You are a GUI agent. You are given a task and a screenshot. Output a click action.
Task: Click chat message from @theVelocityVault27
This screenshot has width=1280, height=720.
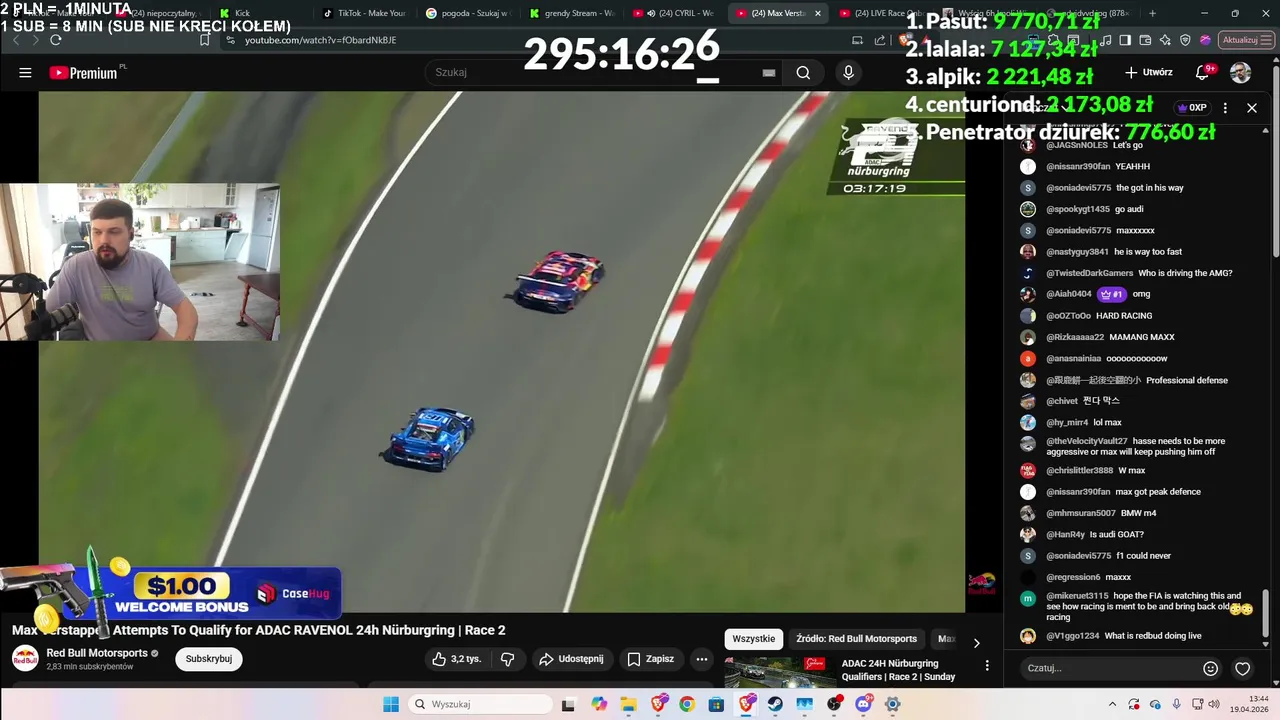(1137, 446)
